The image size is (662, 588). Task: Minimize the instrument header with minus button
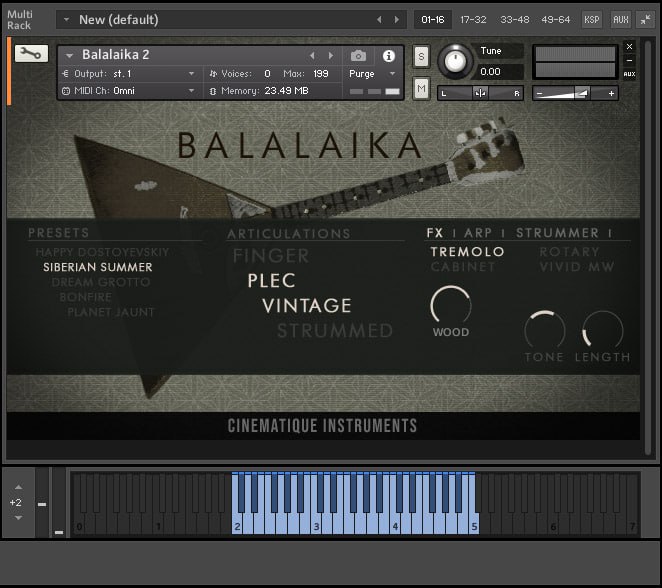click(629, 60)
